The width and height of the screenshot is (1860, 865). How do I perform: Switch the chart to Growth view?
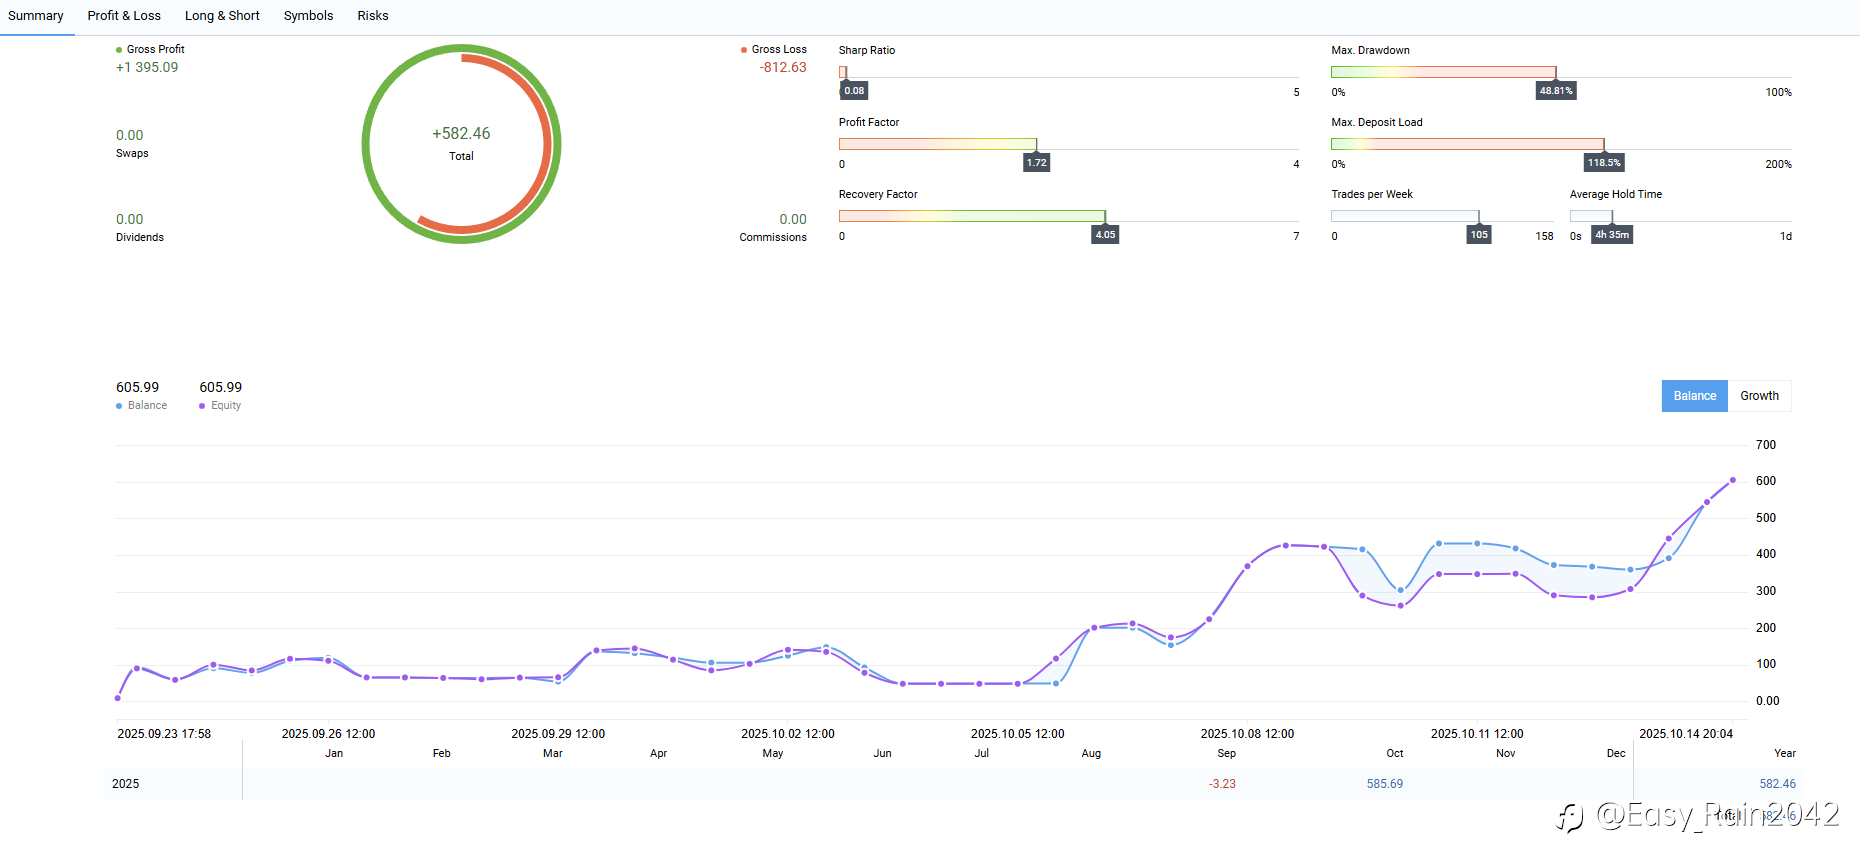click(1759, 396)
